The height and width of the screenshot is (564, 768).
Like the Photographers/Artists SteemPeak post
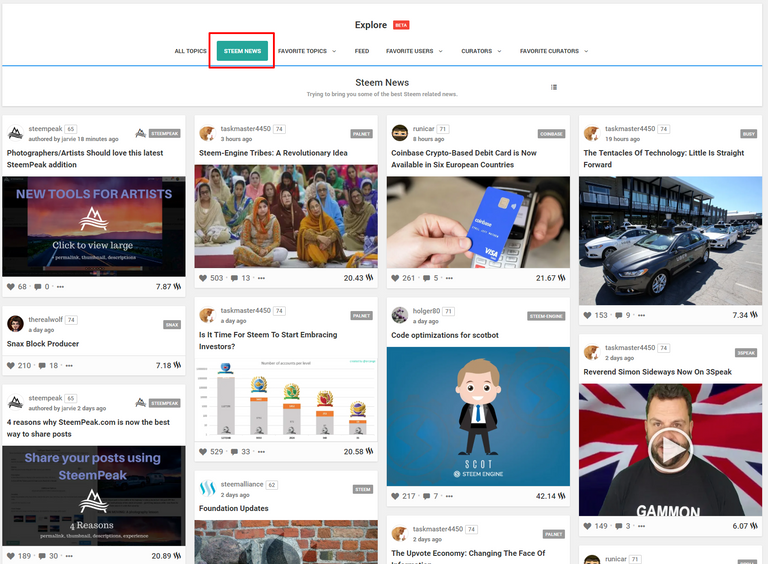click(x=11, y=286)
